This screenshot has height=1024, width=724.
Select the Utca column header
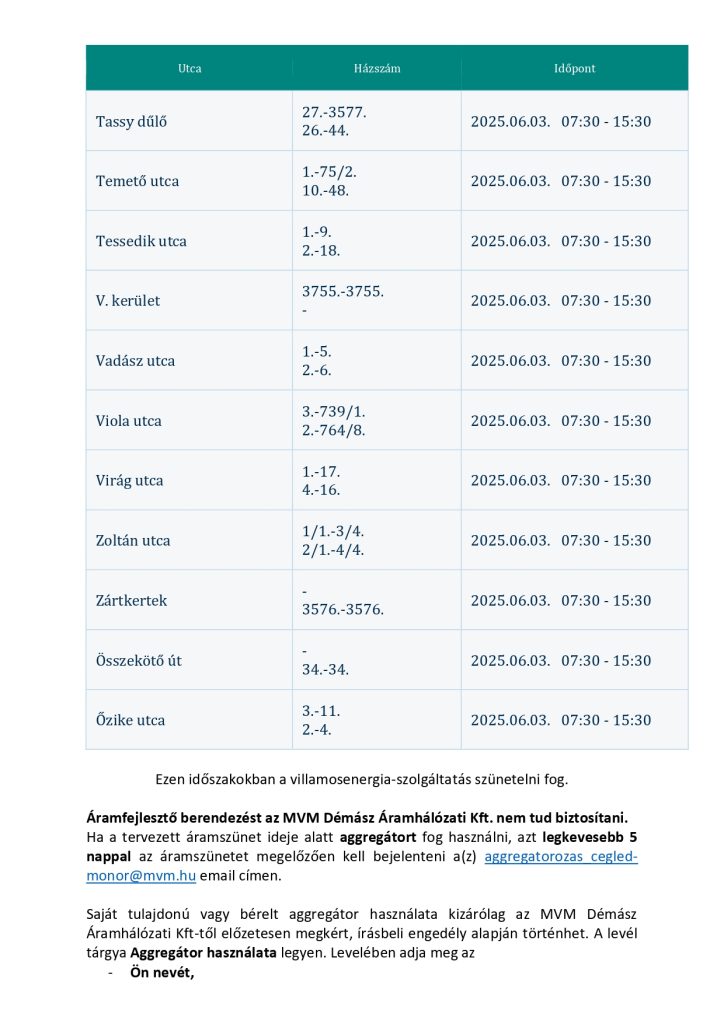pyautogui.click(x=189, y=68)
